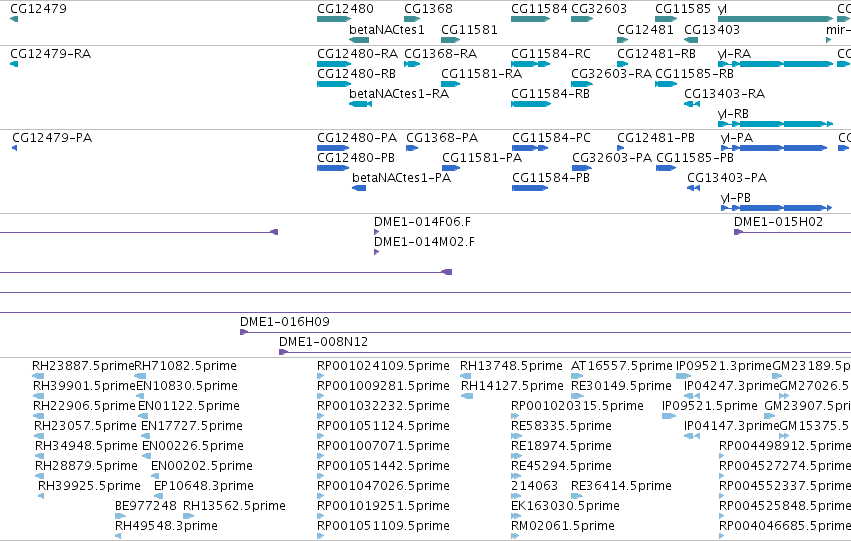Click the DME1-014F06.F clone end

pyautogui.click(x=377, y=232)
